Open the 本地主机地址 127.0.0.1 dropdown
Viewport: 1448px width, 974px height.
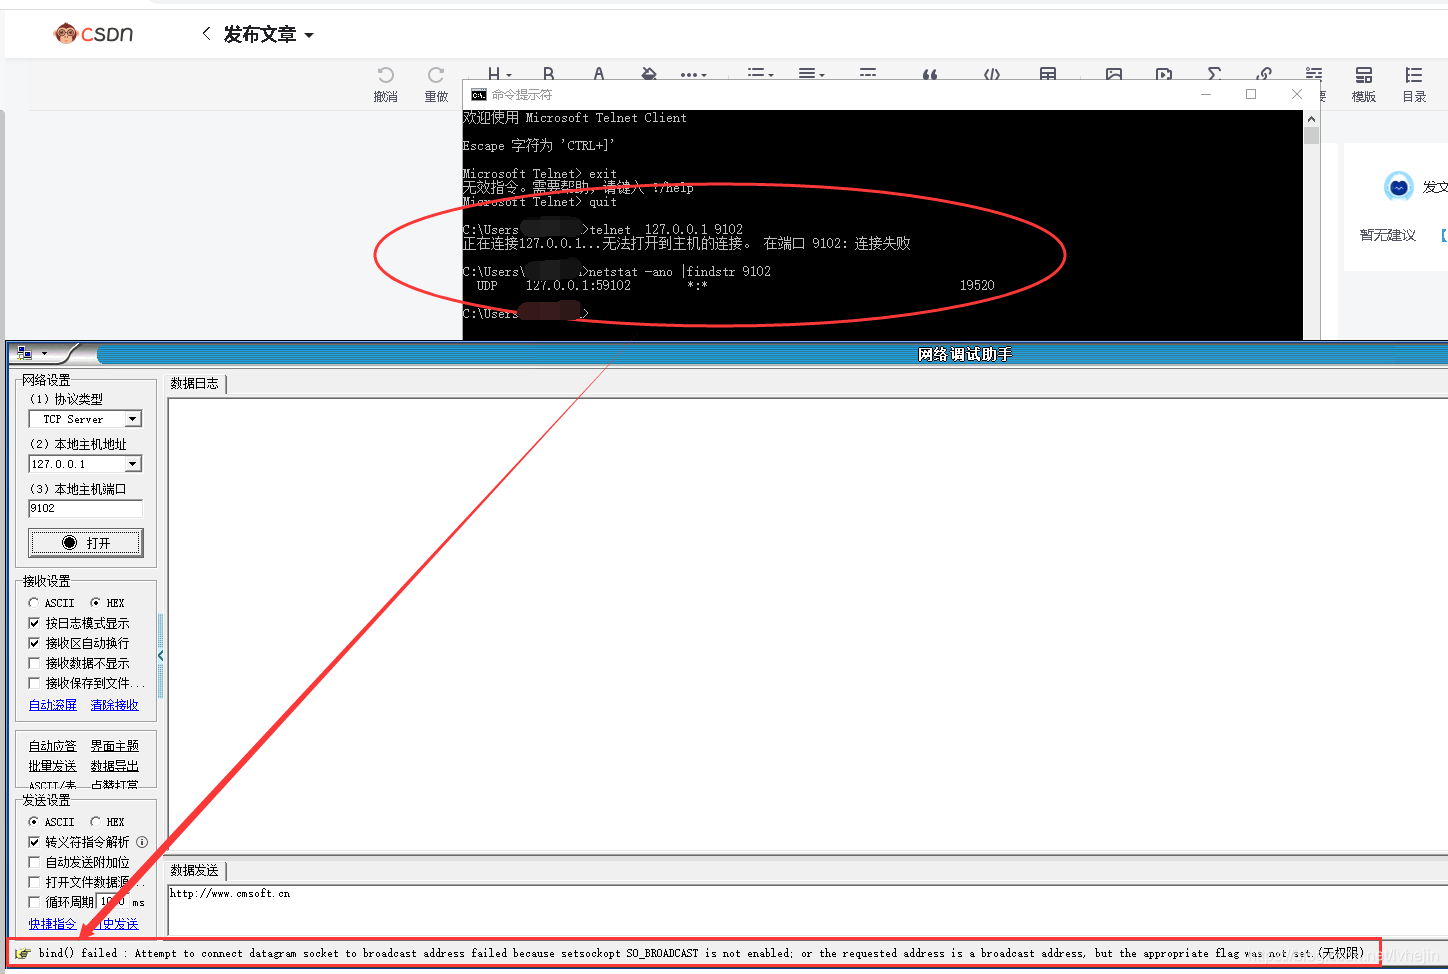tap(133, 464)
